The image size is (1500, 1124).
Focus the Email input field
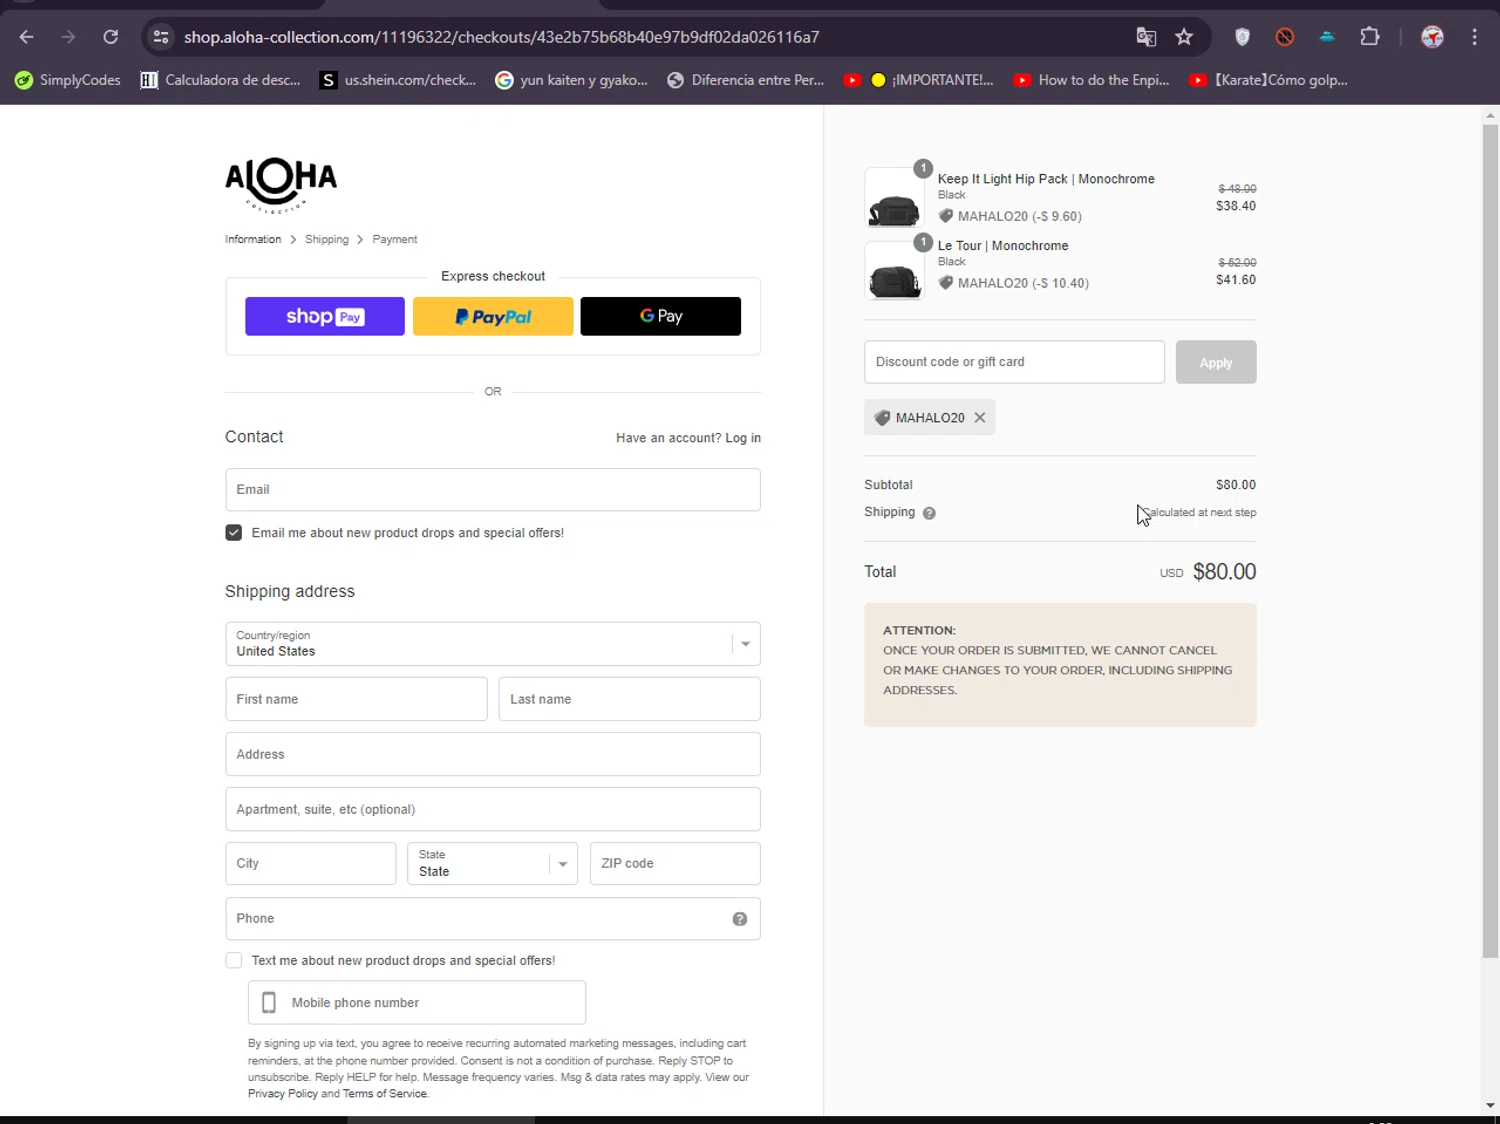pyautogui.click(x=493, y=490)
